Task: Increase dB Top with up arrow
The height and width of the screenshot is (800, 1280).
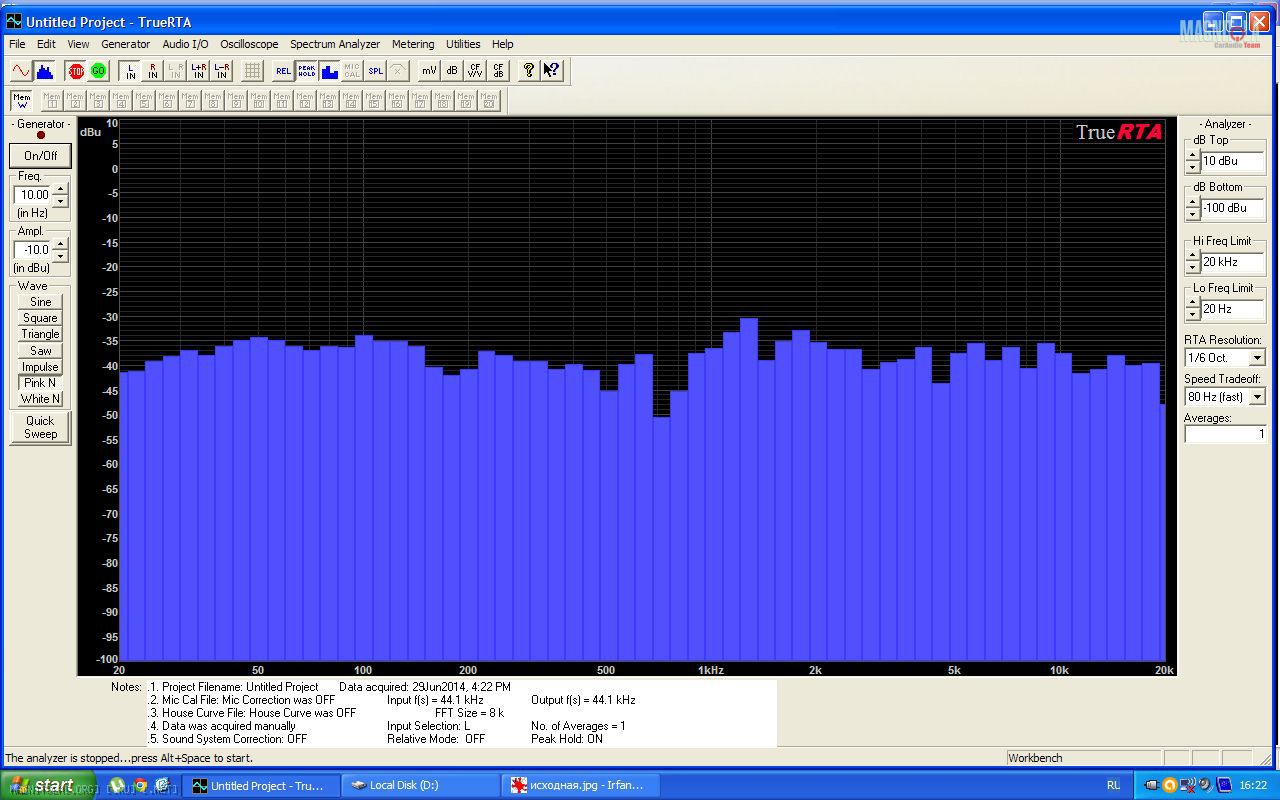Action: pyautogui.click(x=1192, y=155)
